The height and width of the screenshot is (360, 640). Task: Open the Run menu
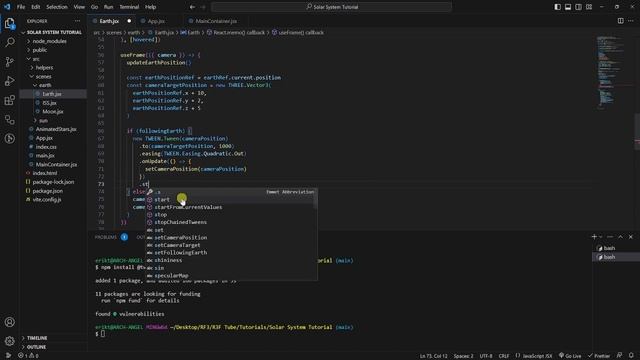108,7
